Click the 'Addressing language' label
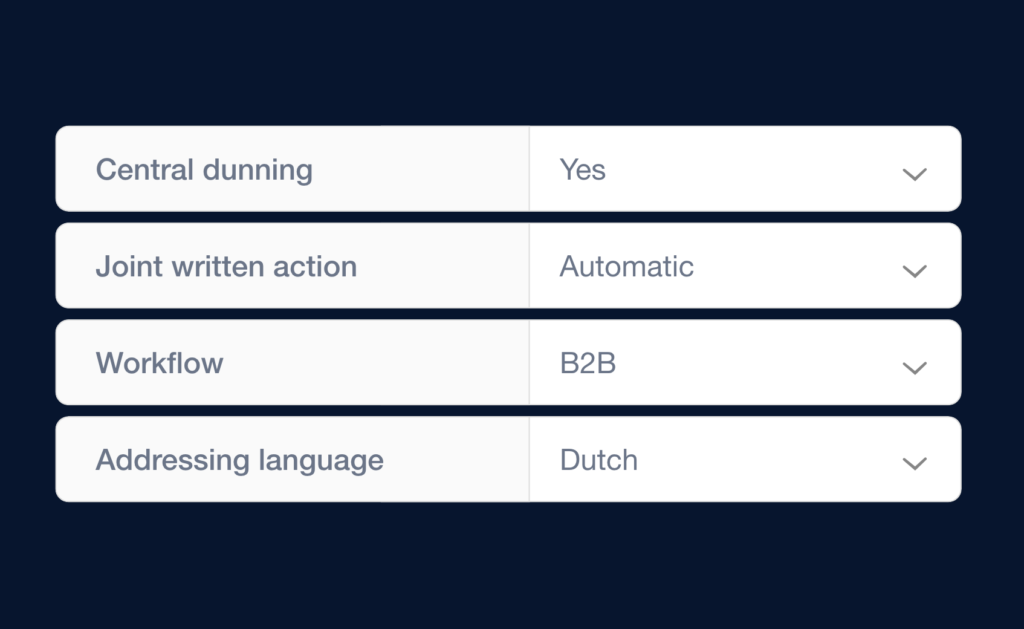 coord(239,460)
